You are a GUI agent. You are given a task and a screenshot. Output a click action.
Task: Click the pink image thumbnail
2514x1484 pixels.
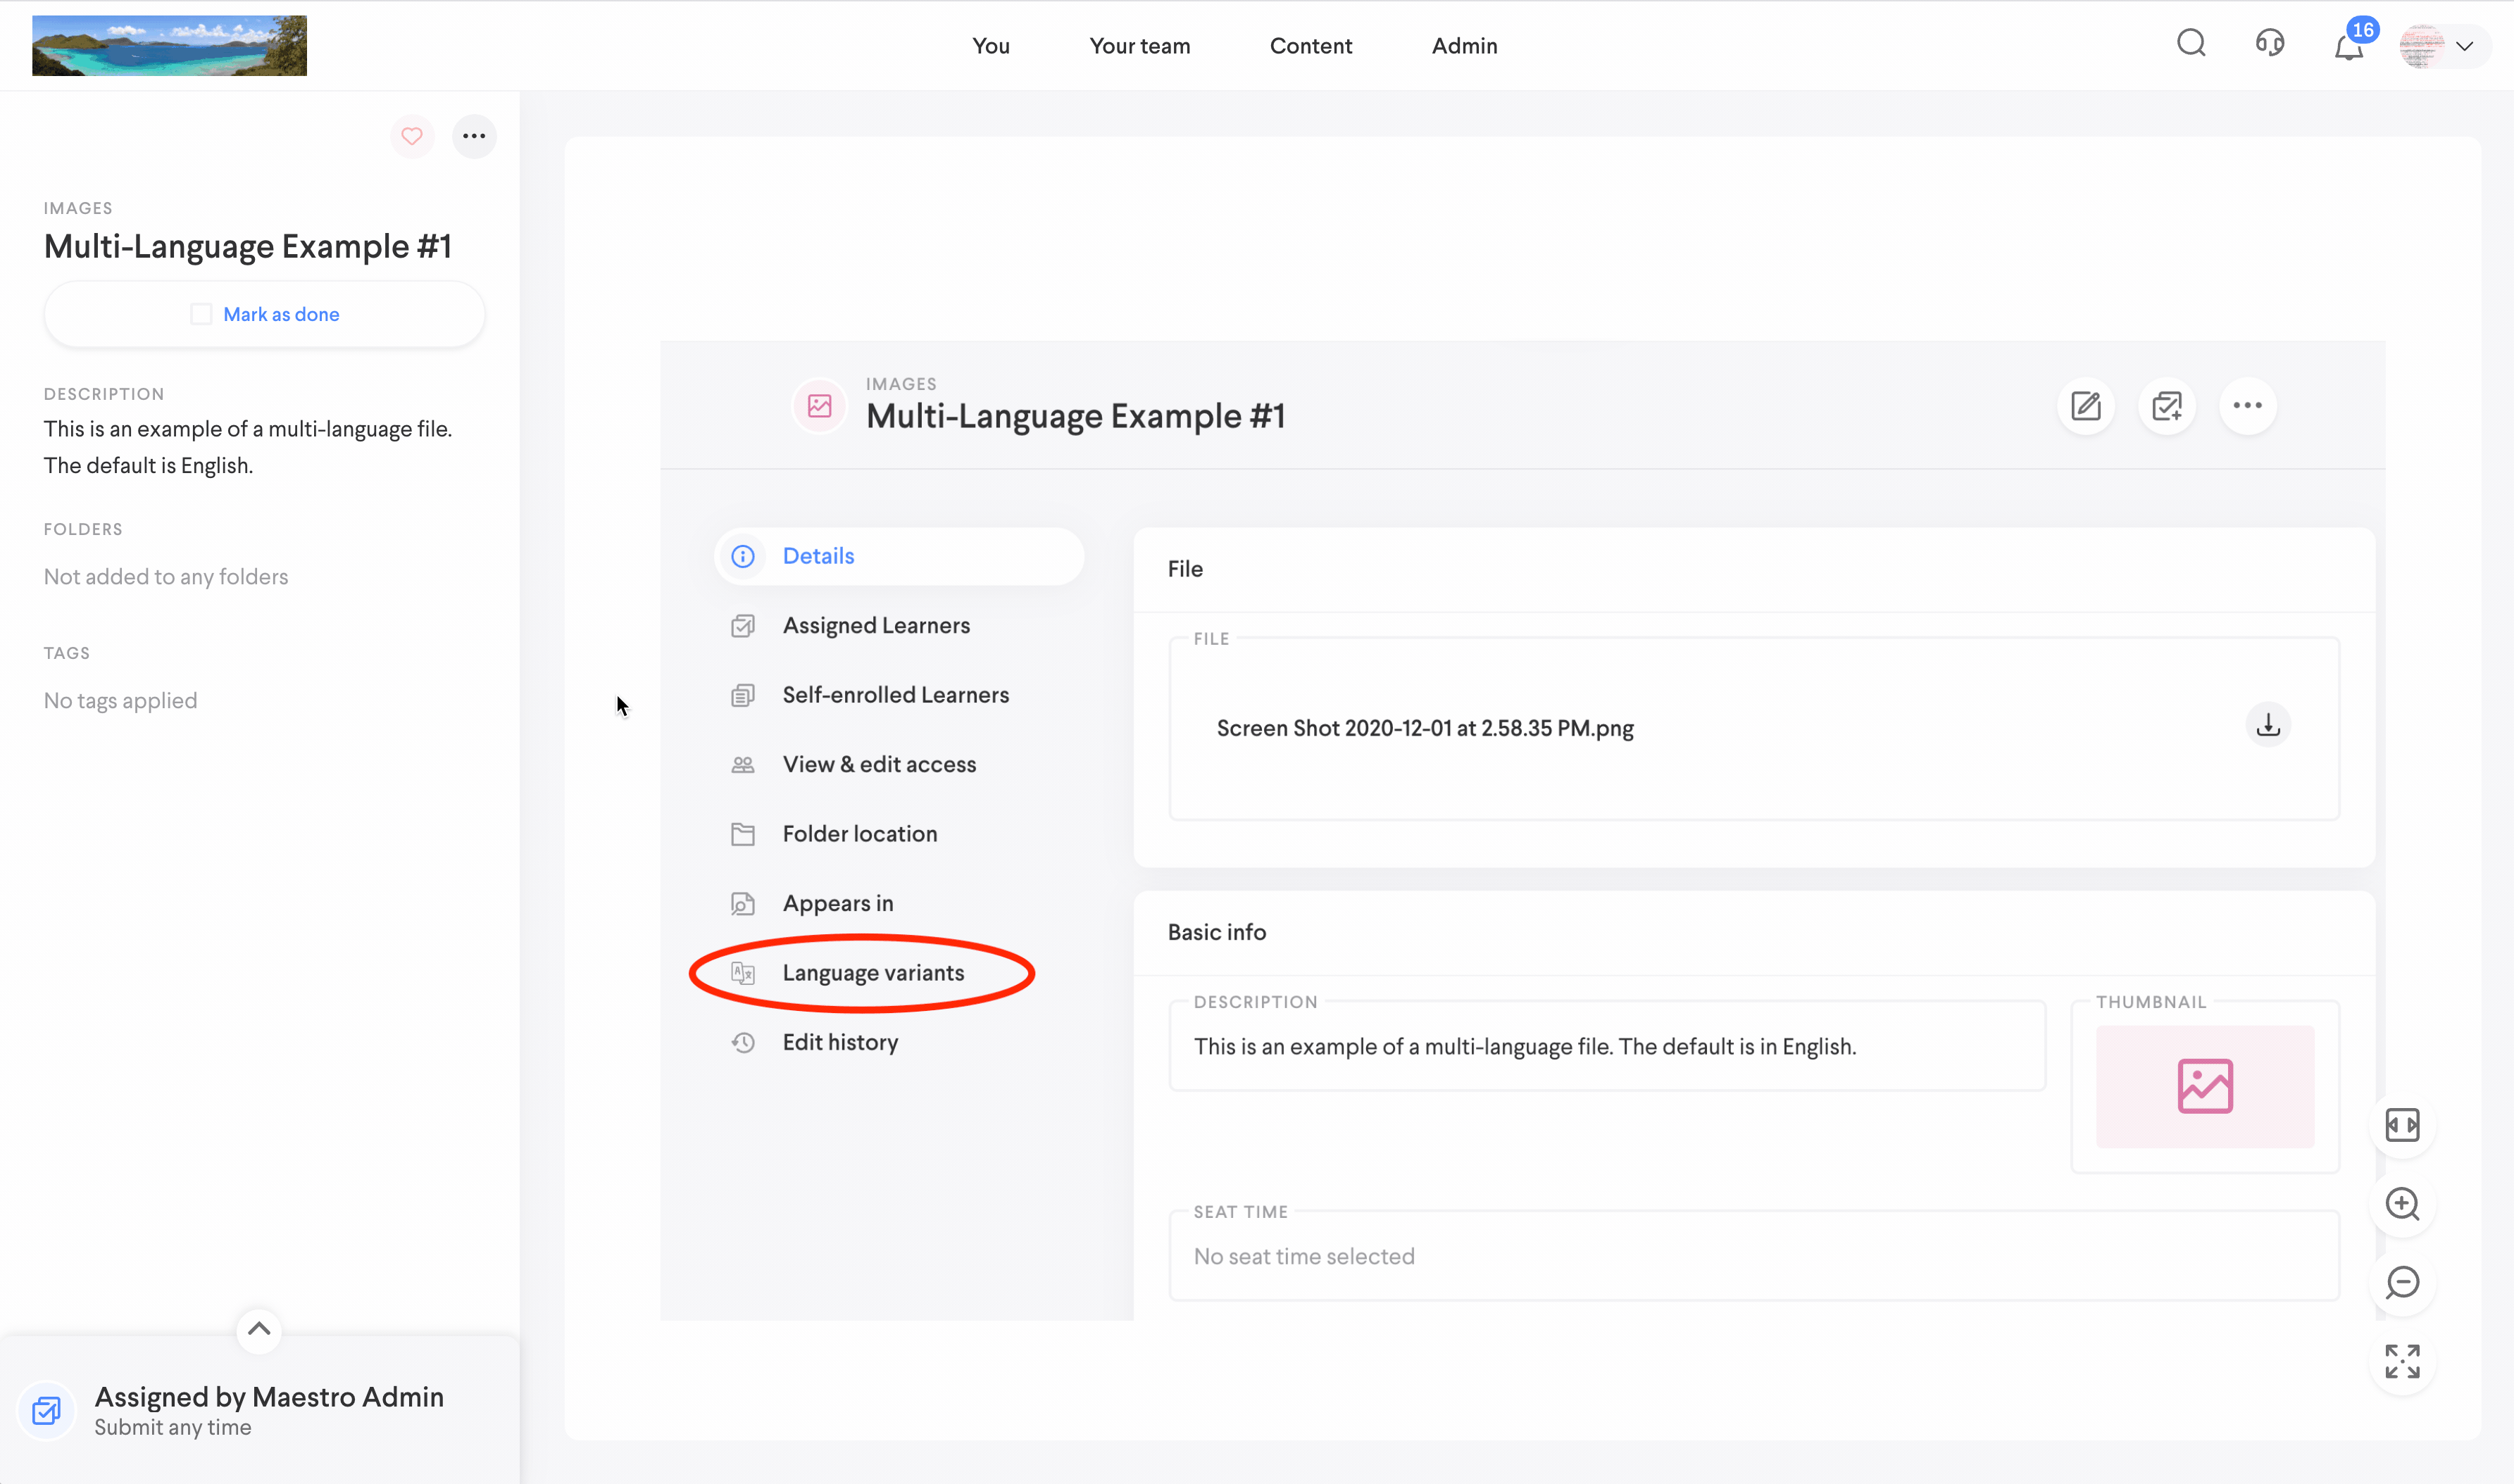[x=2205, y=1086]
